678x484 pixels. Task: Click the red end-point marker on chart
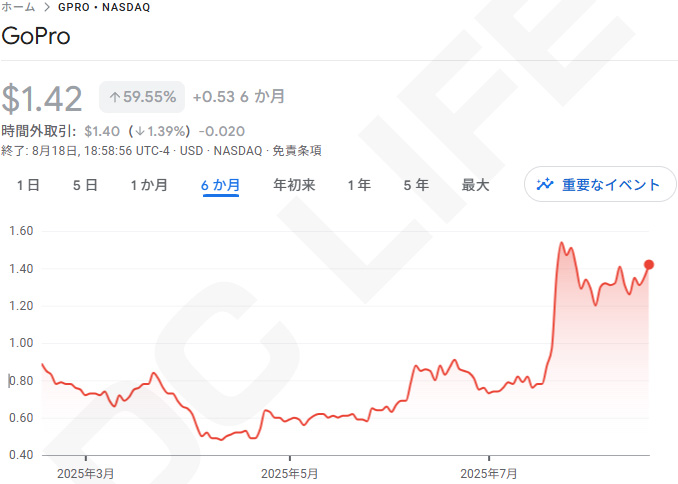[649, 265]
